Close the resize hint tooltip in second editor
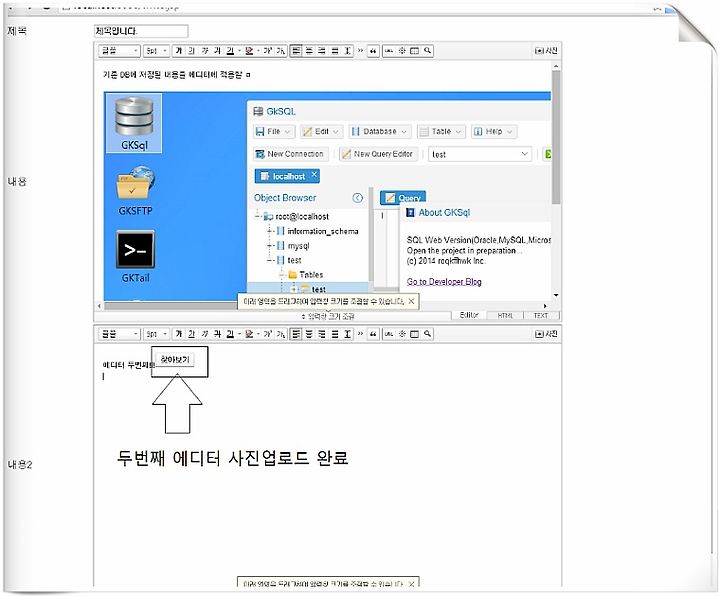Screen dimensions: 720x596 (411, 584)
